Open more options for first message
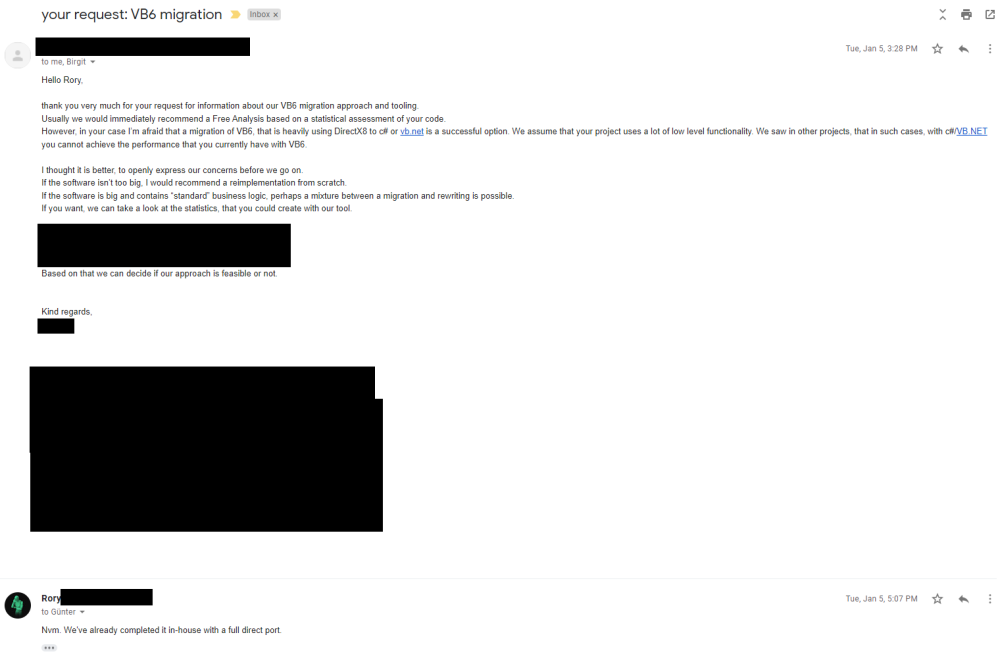The height and width of the screenshot is (662, 1000). (990, 48)
